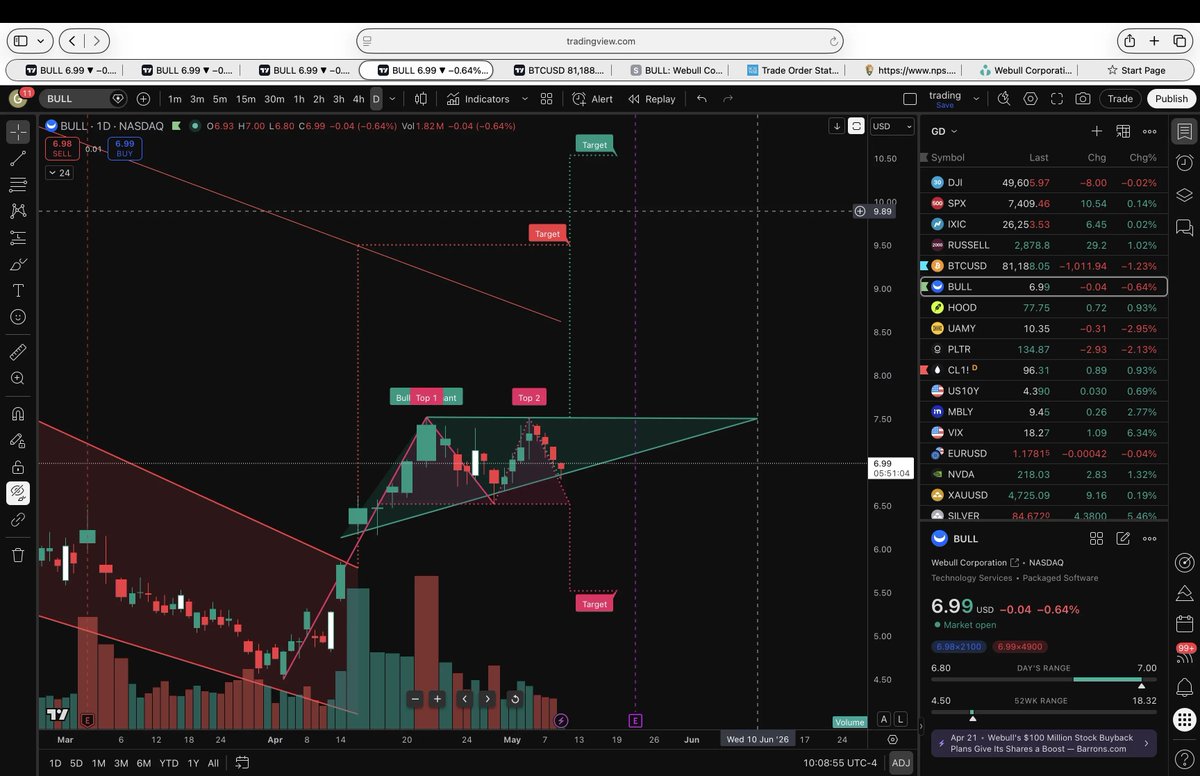Open indicator templates grid icon
The height and width of the screenshot is (776, 1200).
546,99
